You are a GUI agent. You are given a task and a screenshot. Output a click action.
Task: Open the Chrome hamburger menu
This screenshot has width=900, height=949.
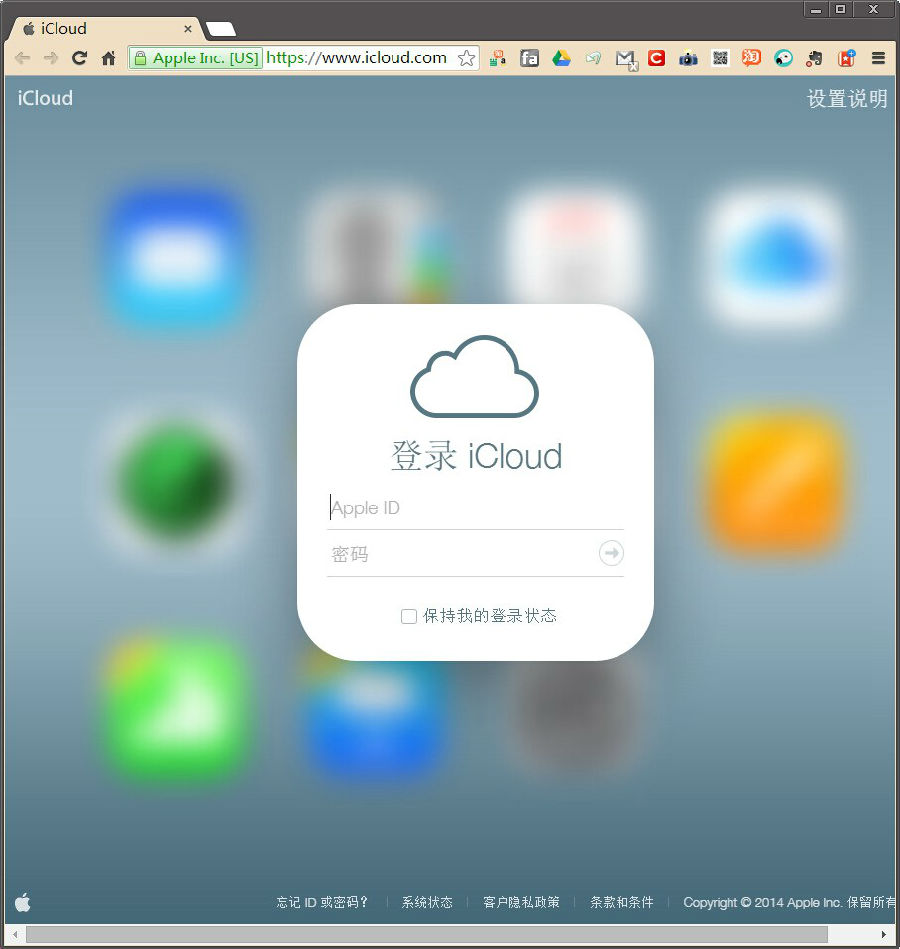pos(878,58)
